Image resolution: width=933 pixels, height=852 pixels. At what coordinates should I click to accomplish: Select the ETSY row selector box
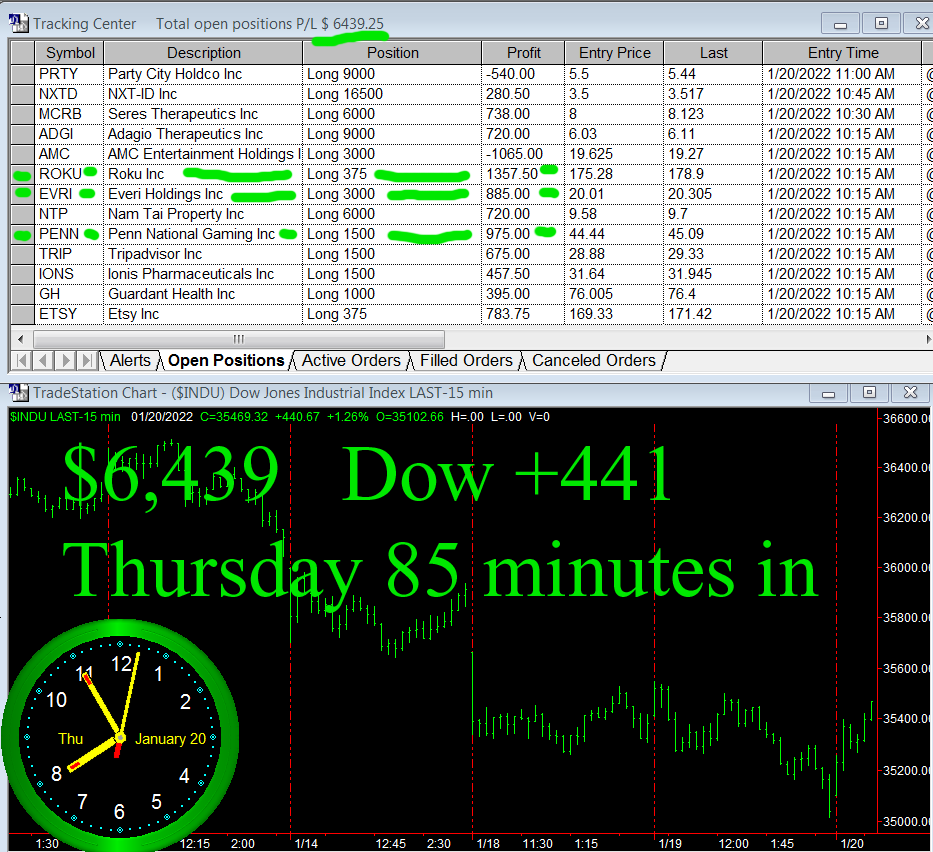tap(23, 314)
